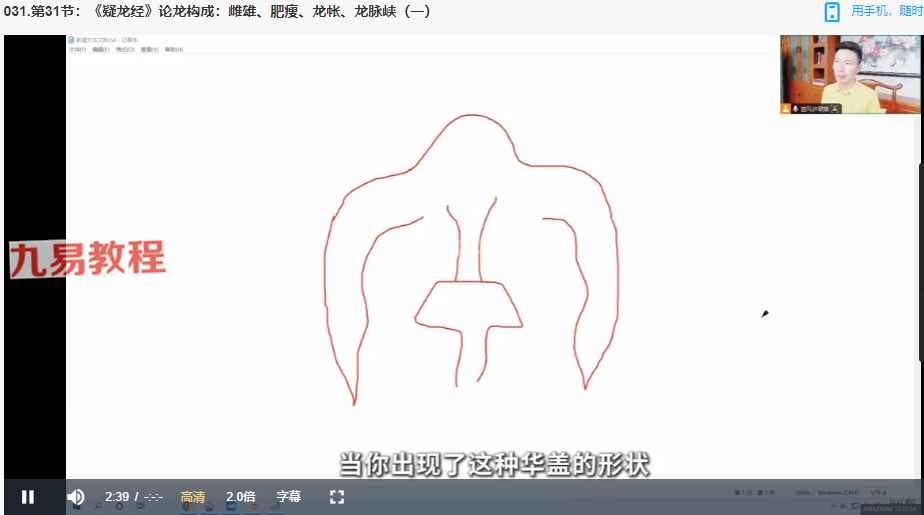Open the 查看 menu in Notepad

point(149,49)
